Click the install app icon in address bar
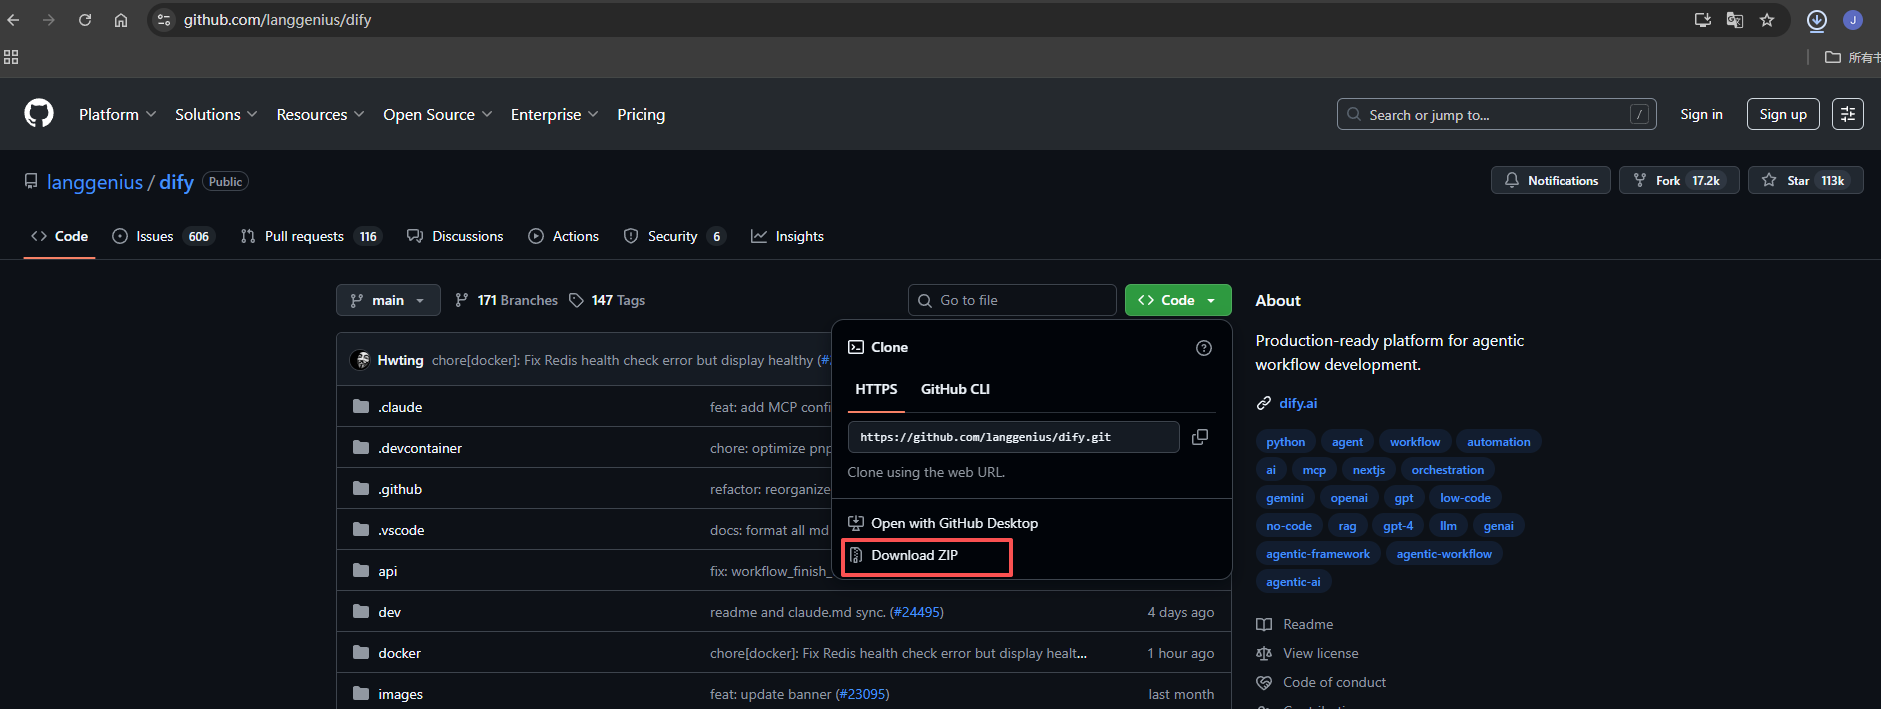This screenshot has width=1881, height=709. (1702, 20)
